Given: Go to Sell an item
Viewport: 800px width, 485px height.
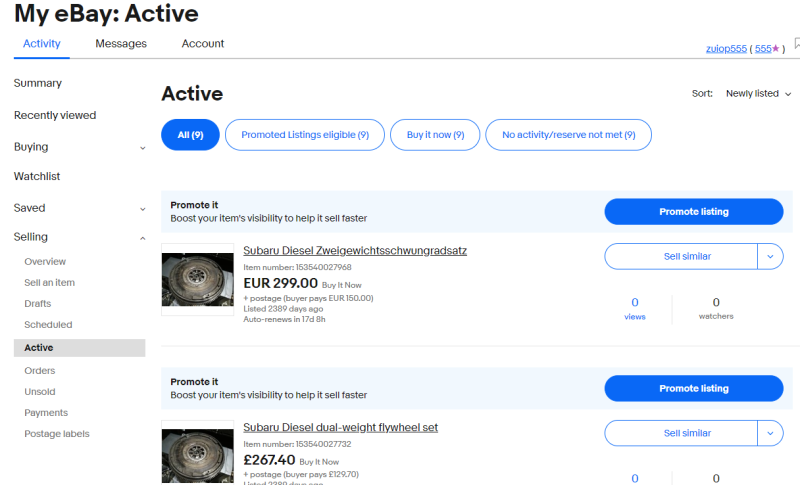Looking at the screenshot, I should (x=49, y=283).
